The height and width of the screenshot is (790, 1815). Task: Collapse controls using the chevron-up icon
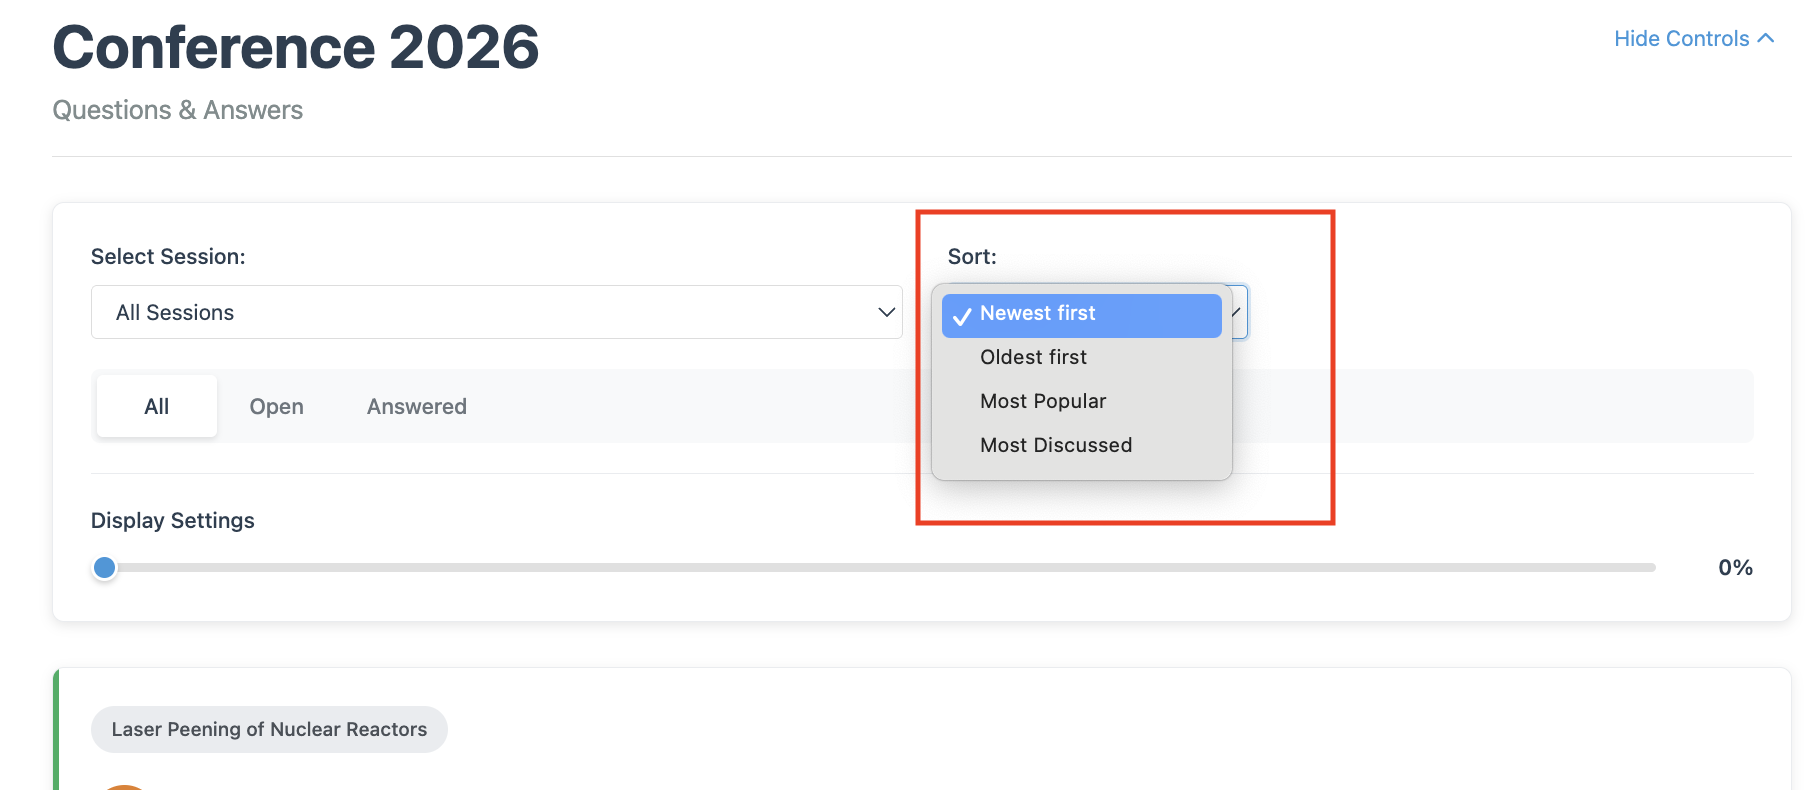(1766, 39)
